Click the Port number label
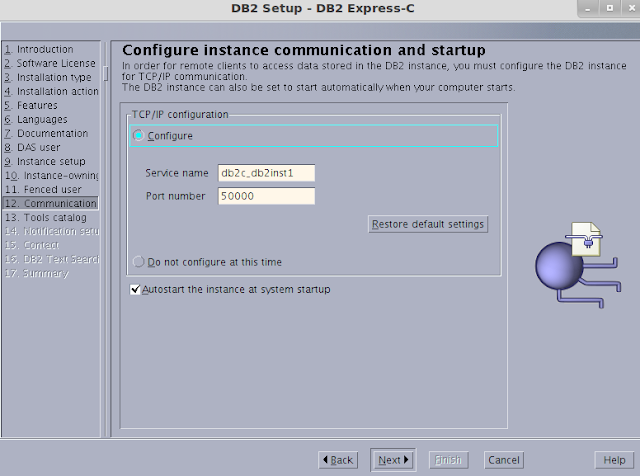 (x=176, y=196)
